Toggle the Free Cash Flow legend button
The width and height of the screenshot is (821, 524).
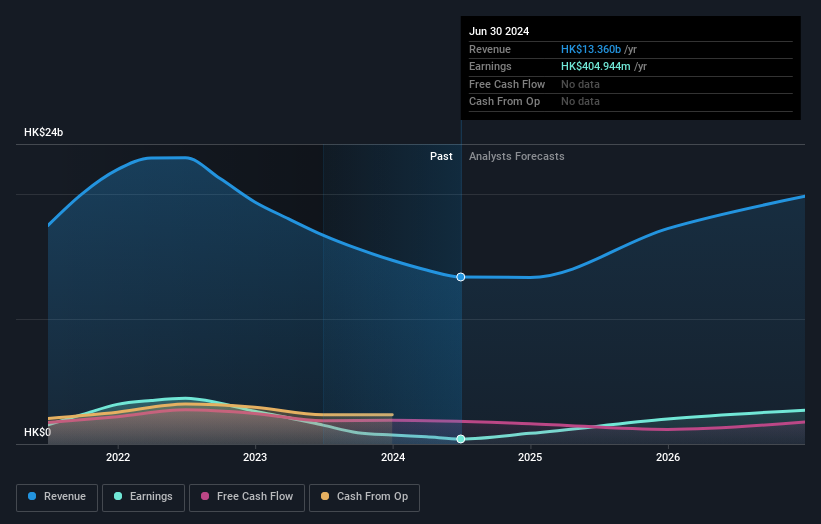(247, 497)
